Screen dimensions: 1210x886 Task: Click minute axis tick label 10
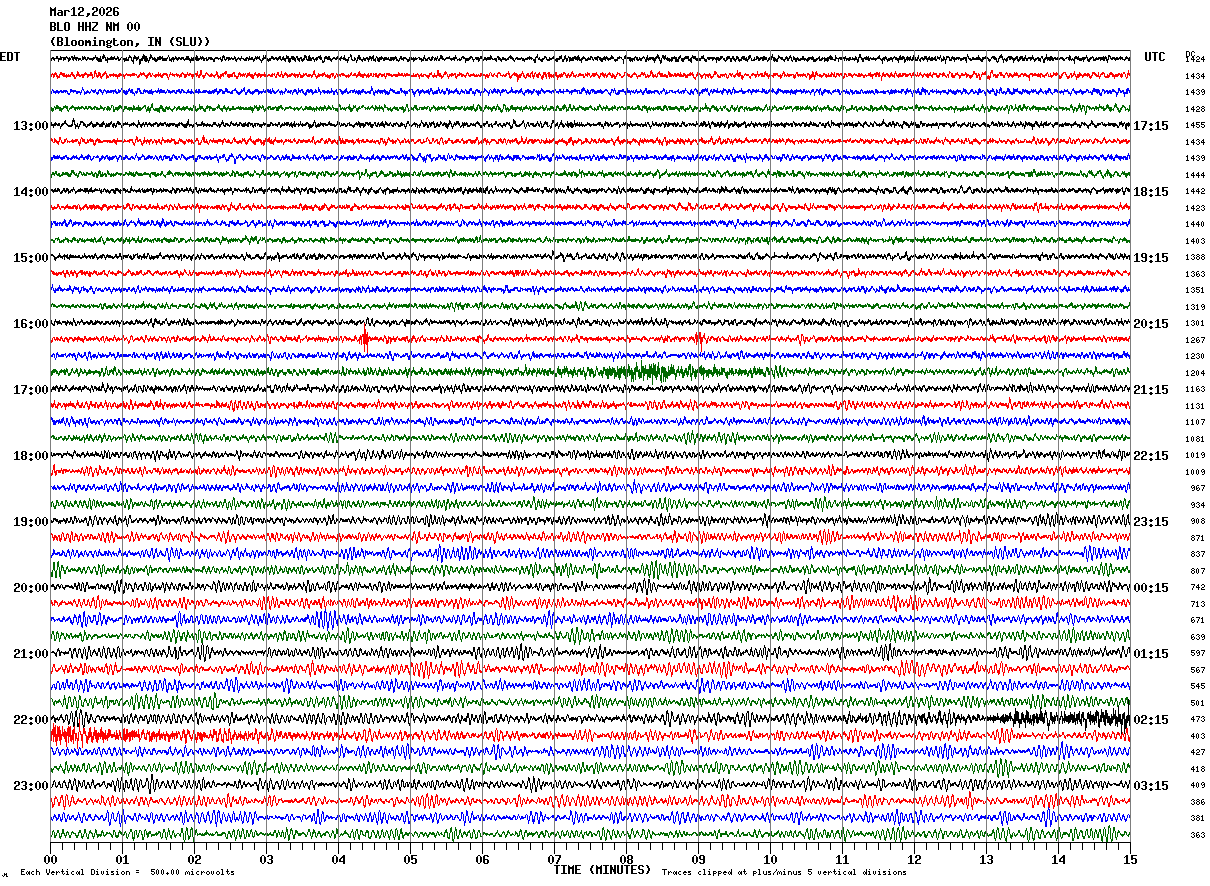coord(770,860)
